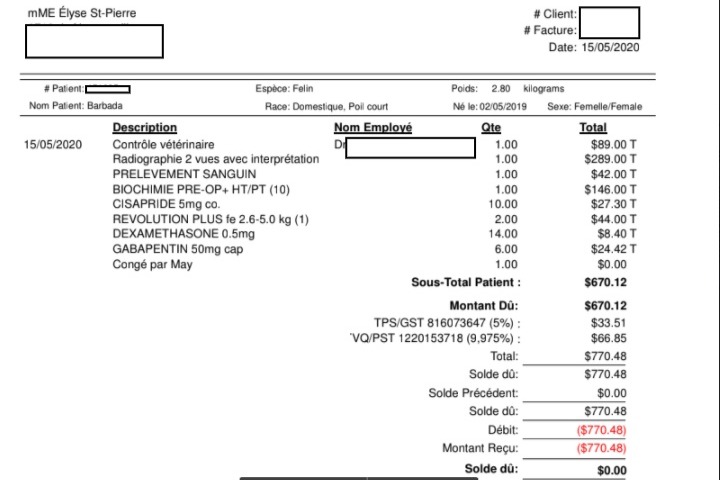Click the red Débit amount ($770.48)
720x480 pixels.
click(602, 430)
